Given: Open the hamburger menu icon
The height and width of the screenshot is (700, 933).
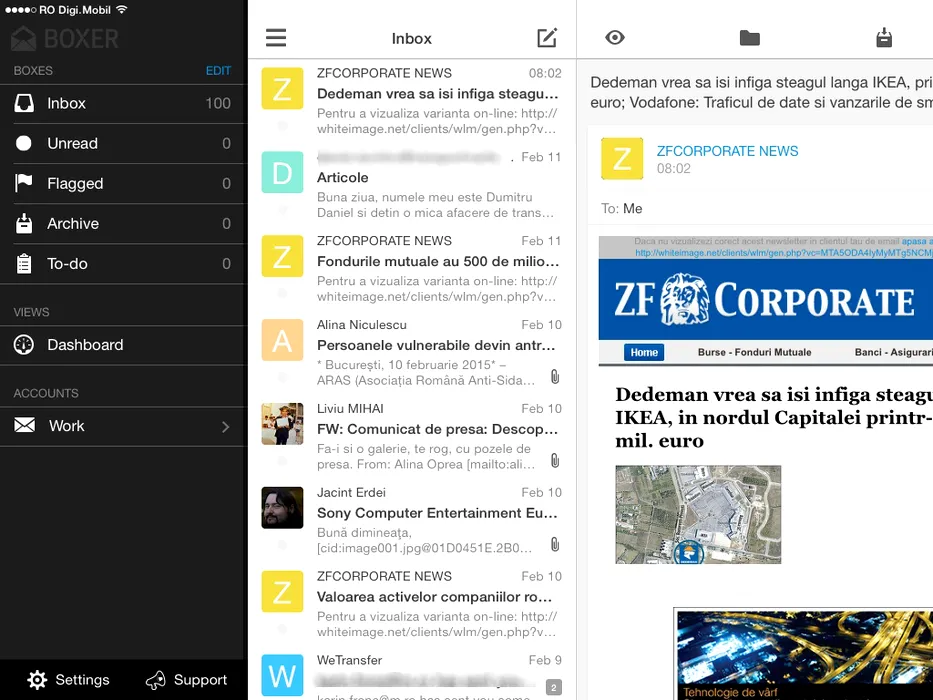Looking at the screenshot, I should [276, 38].
